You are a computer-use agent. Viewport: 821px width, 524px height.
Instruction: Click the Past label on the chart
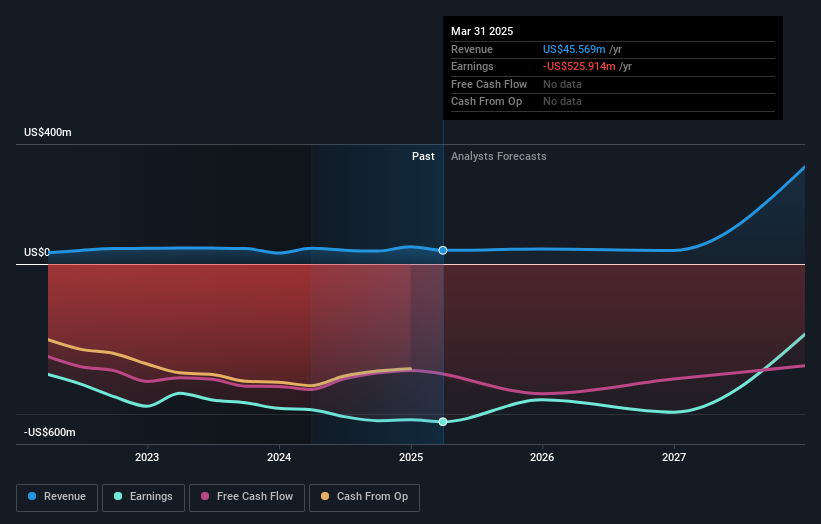click(423, 157)
